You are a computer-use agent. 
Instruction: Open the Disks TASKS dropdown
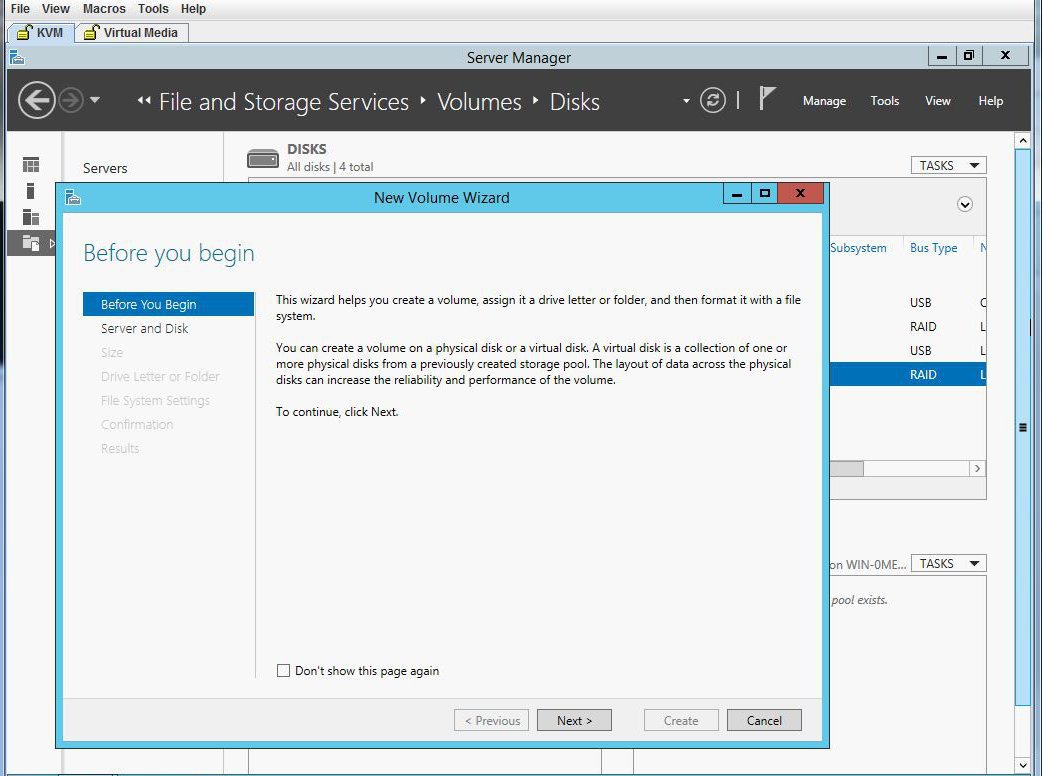click(949, 165)
